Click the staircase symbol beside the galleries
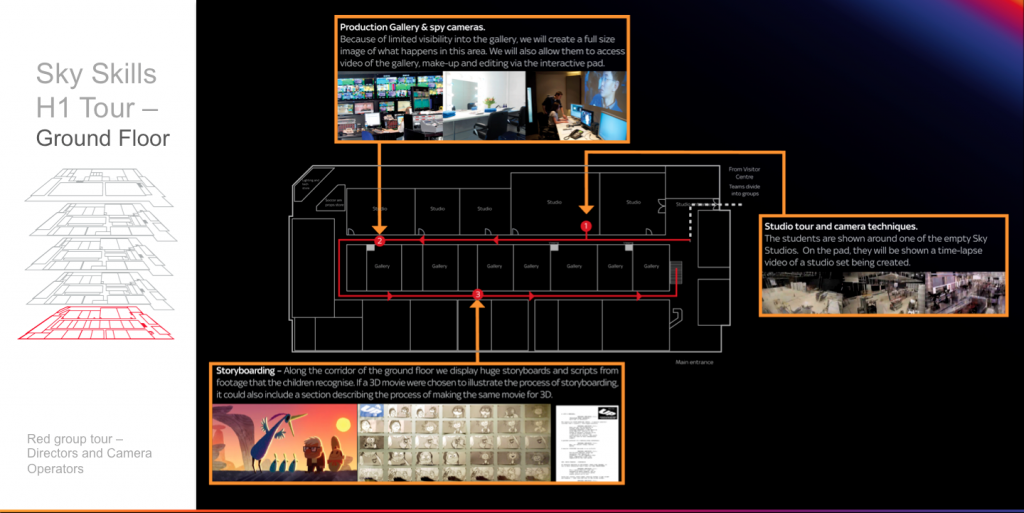Image resolution: width=1024 pixels, height=513 pixels. click(x=676, y=271)
